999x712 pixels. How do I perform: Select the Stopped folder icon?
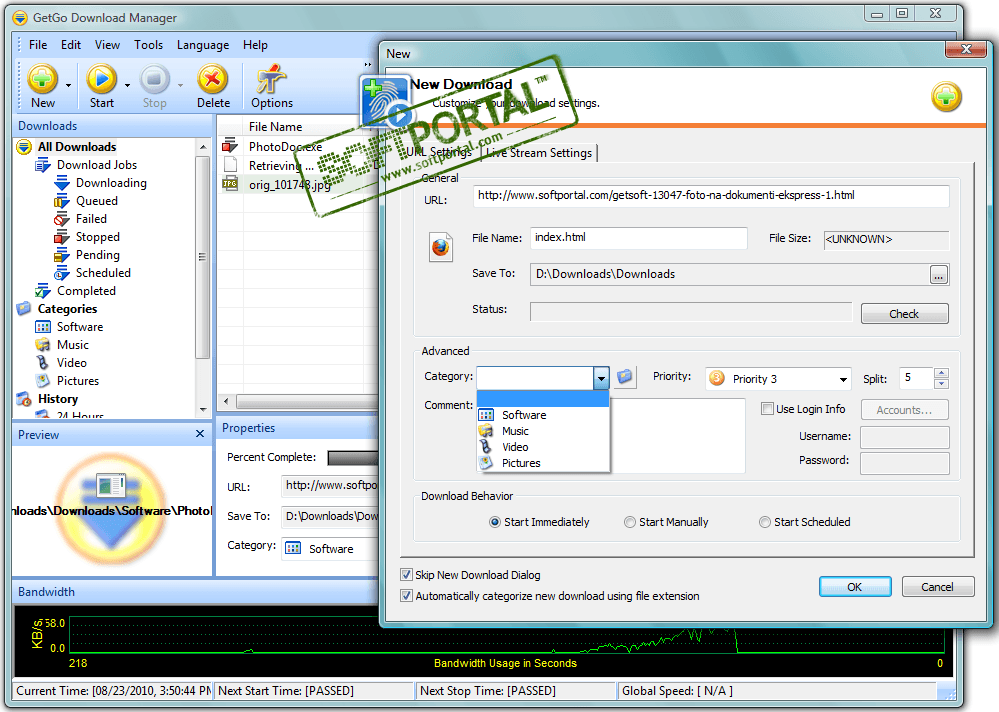point(62,237)
